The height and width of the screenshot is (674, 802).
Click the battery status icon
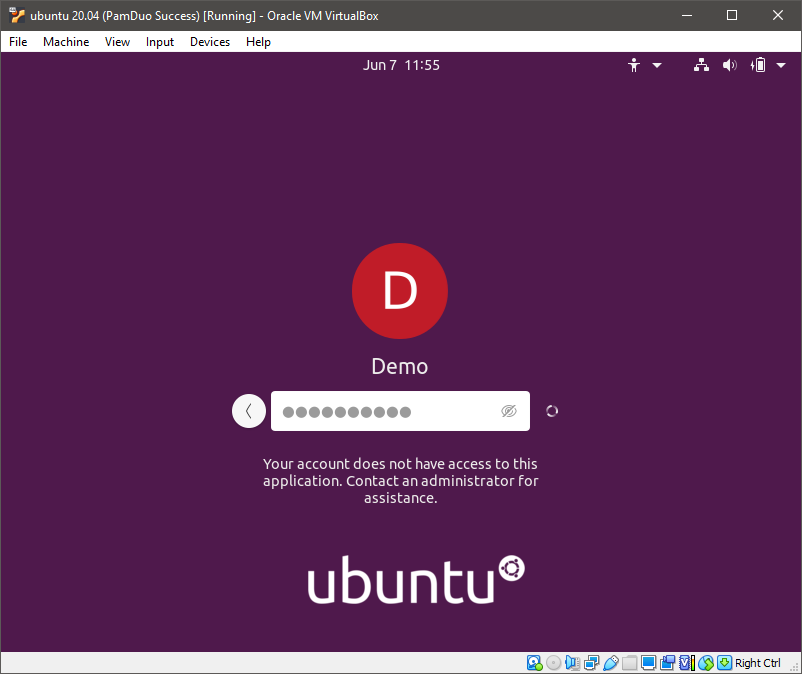point(758,65)
